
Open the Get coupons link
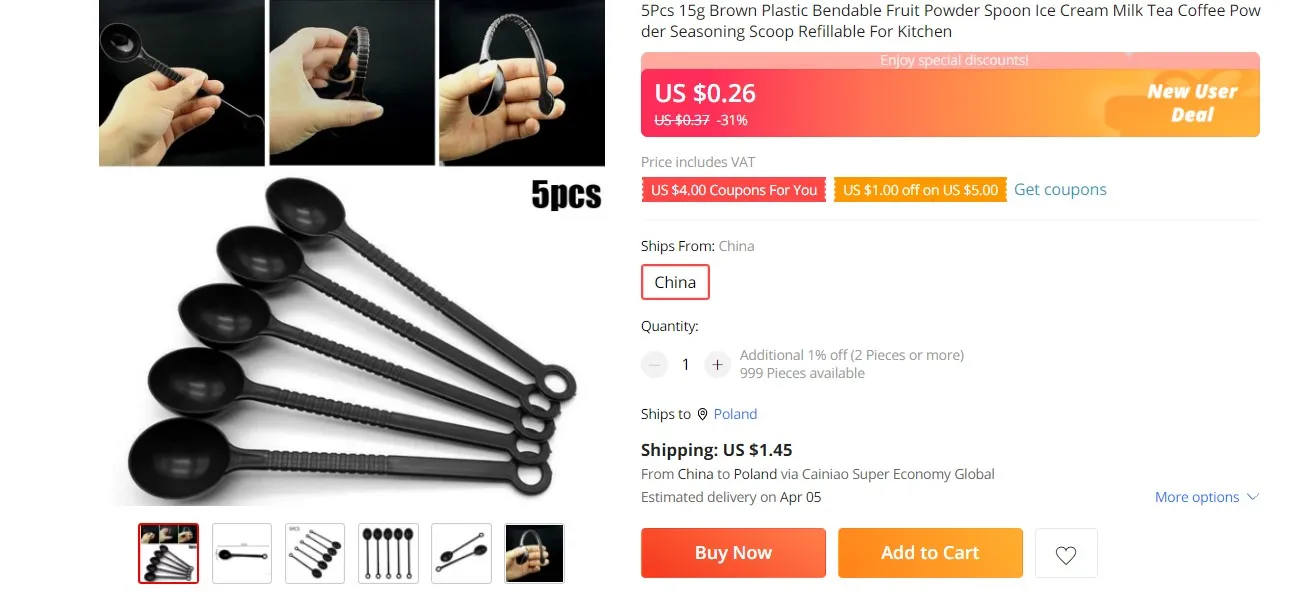point(1060,189)
